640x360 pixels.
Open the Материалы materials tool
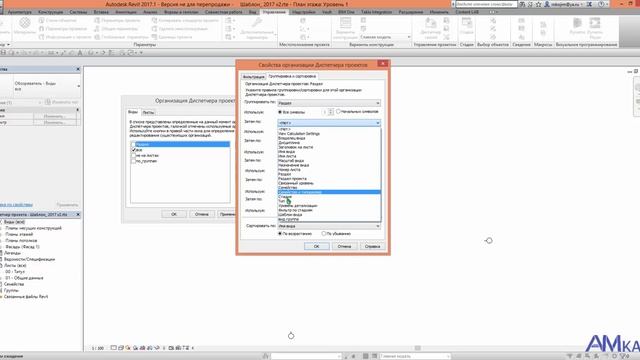[24, 26]
